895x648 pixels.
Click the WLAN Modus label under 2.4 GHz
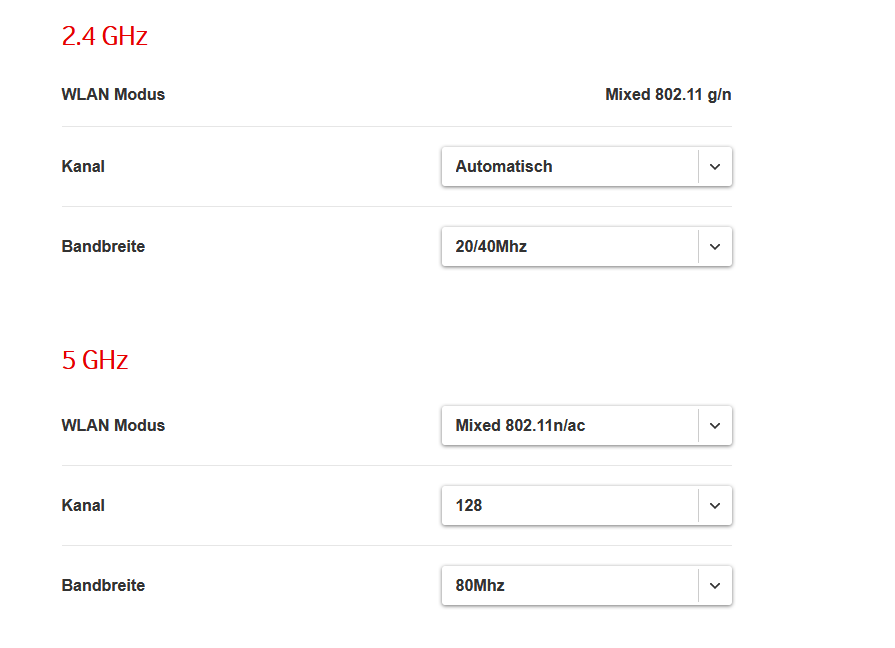click(113, 95)
